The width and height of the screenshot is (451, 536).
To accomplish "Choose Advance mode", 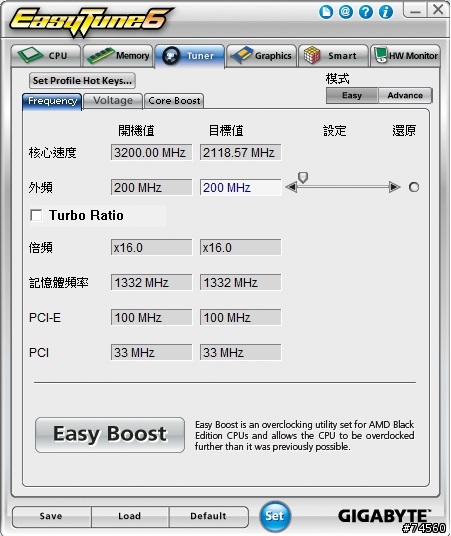I will (405, 95).
